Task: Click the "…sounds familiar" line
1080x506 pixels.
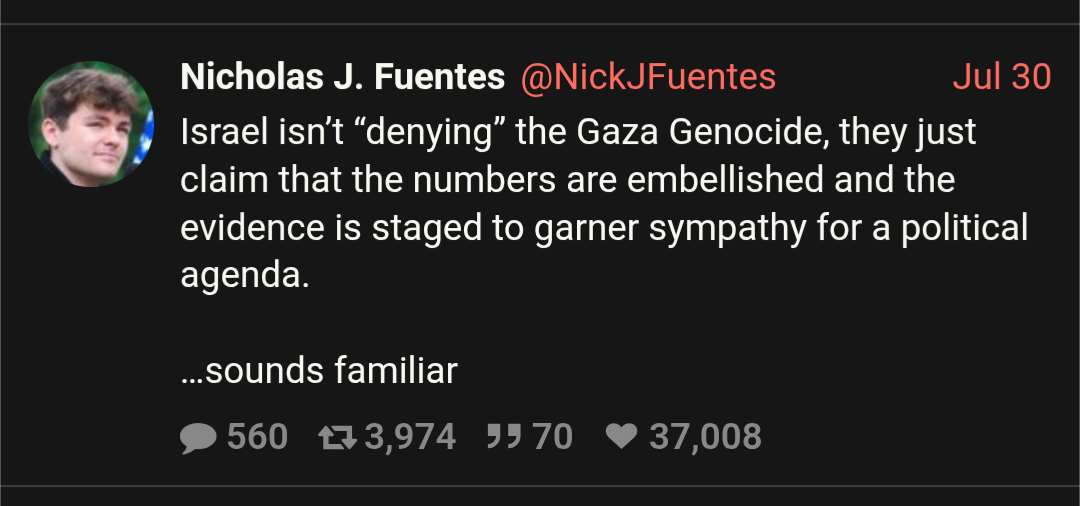Action: 319,371
